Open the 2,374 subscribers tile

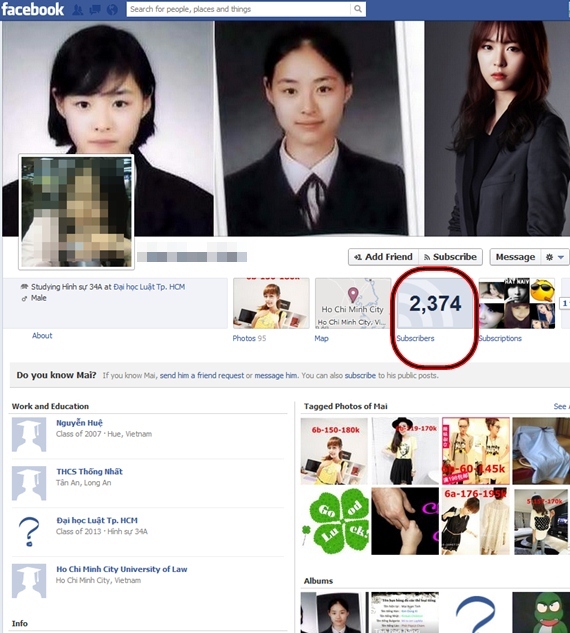[435, 303]
